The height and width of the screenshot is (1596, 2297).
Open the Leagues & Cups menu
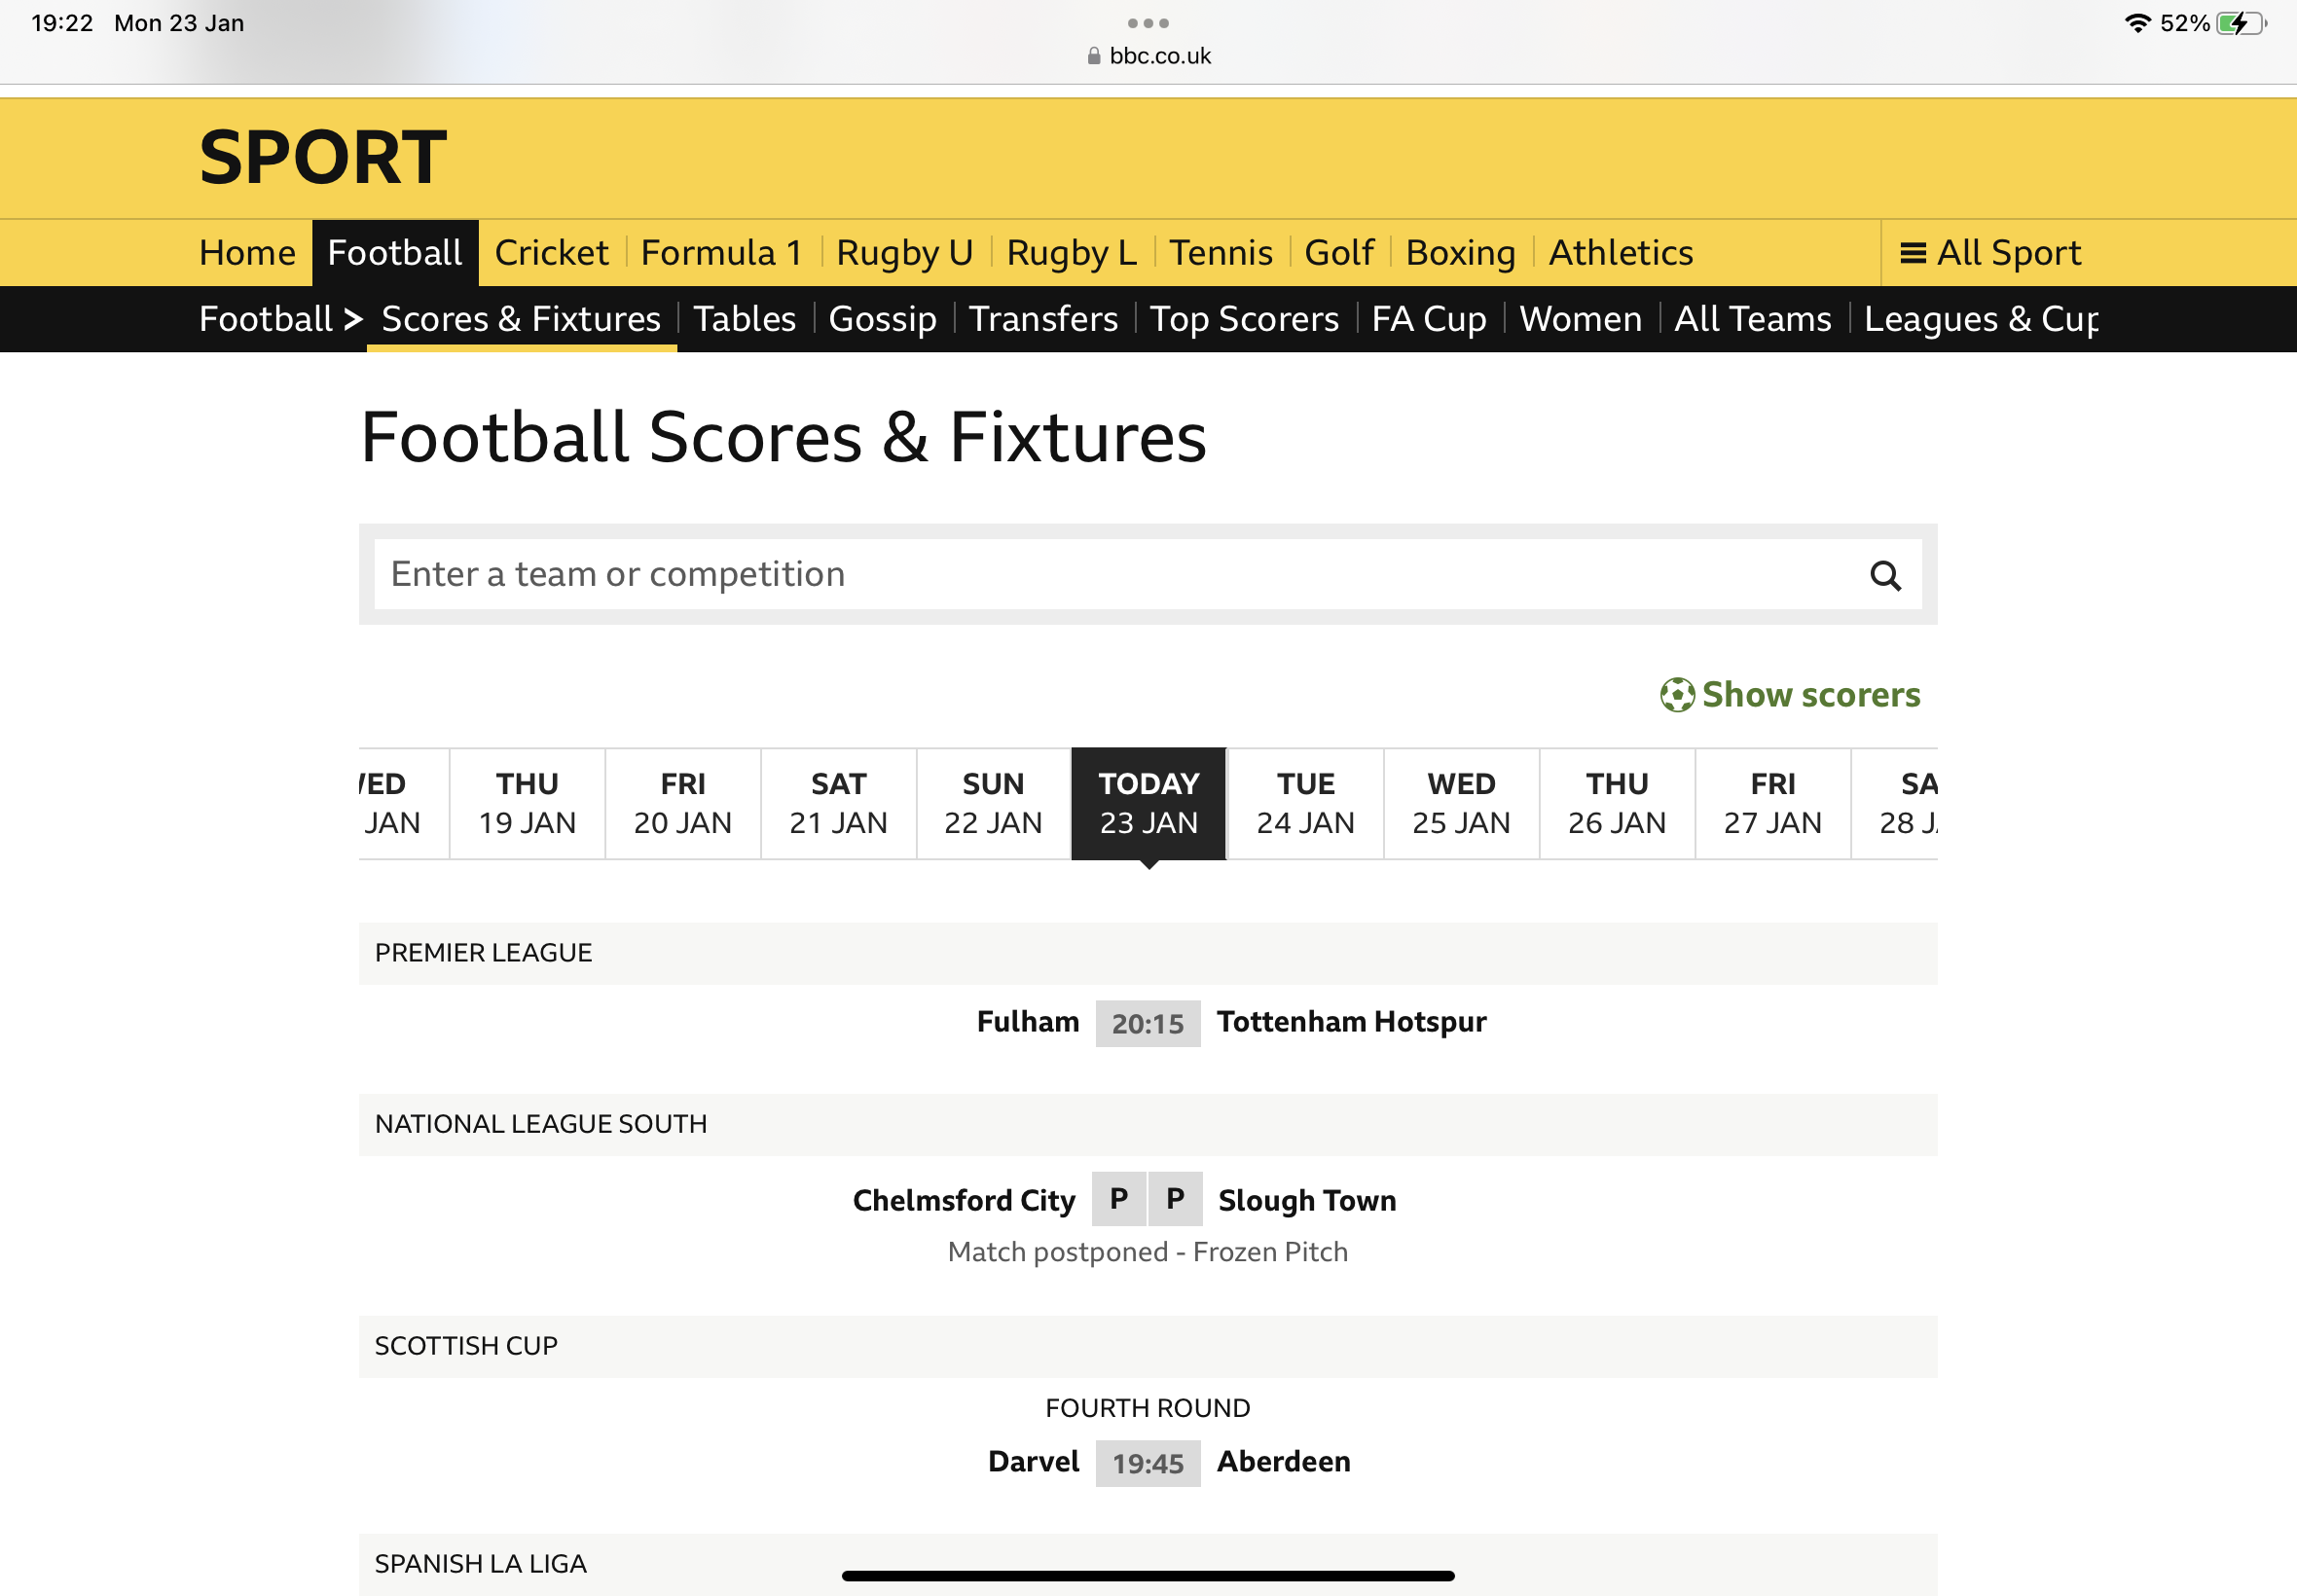[x=1981, y=319]
